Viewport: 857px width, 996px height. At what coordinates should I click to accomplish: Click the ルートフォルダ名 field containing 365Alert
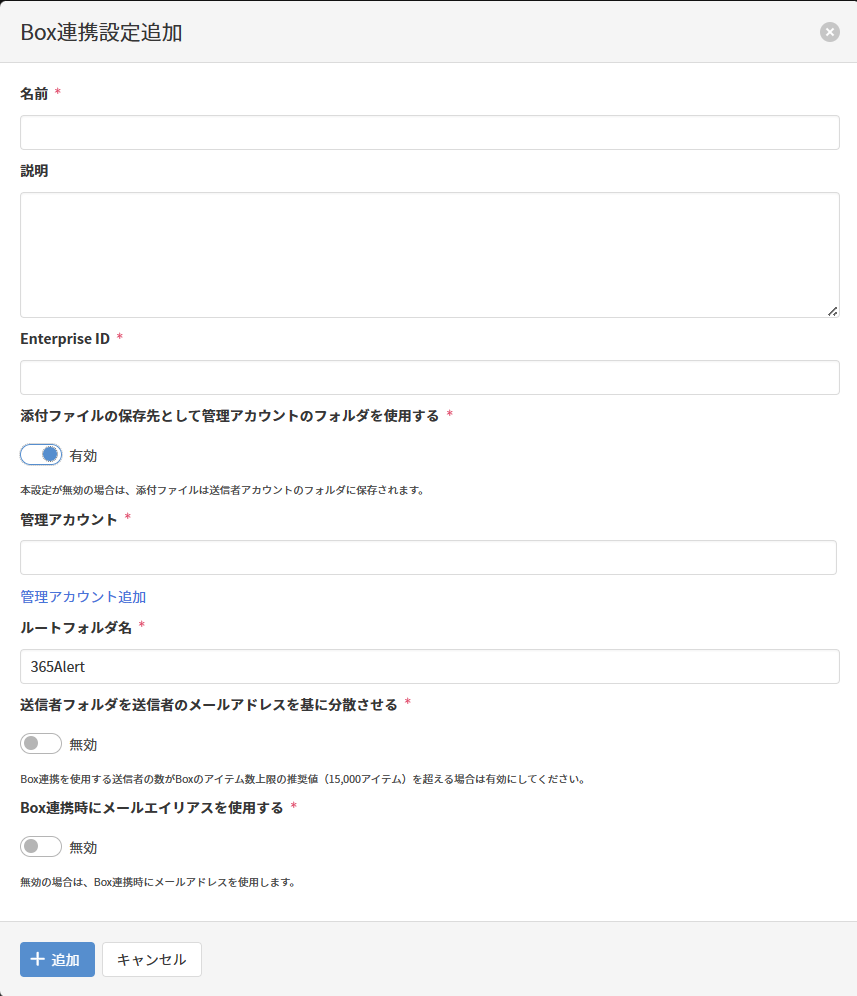click(x=429, y=667)
